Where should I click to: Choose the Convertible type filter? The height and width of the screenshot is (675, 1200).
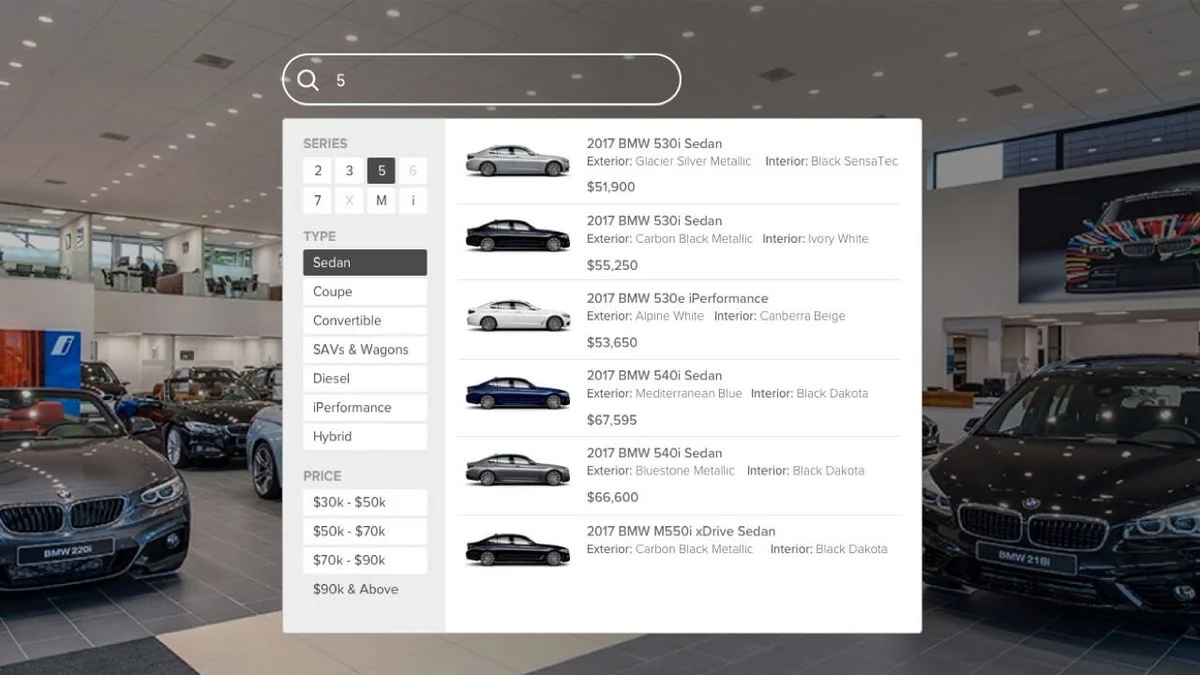[364, 320]
